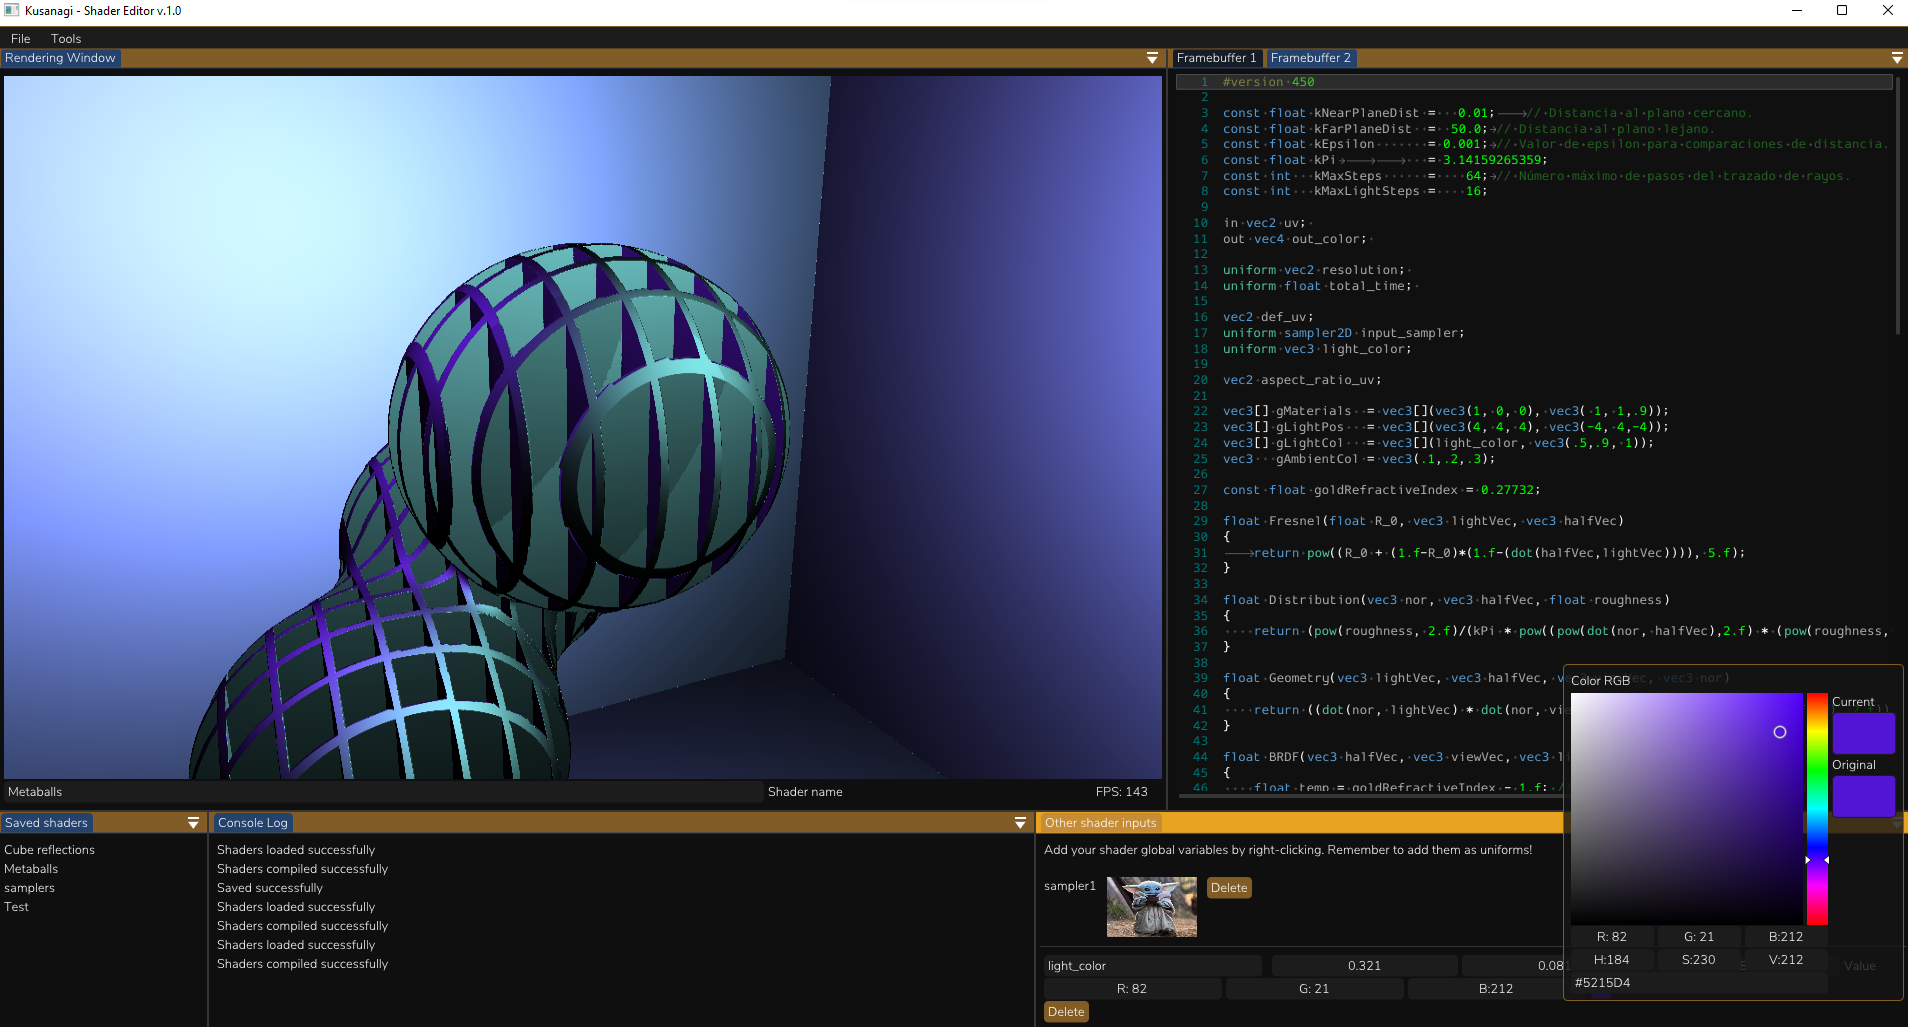Click the code editor vertical scrollbar

tap(1898, 205)
